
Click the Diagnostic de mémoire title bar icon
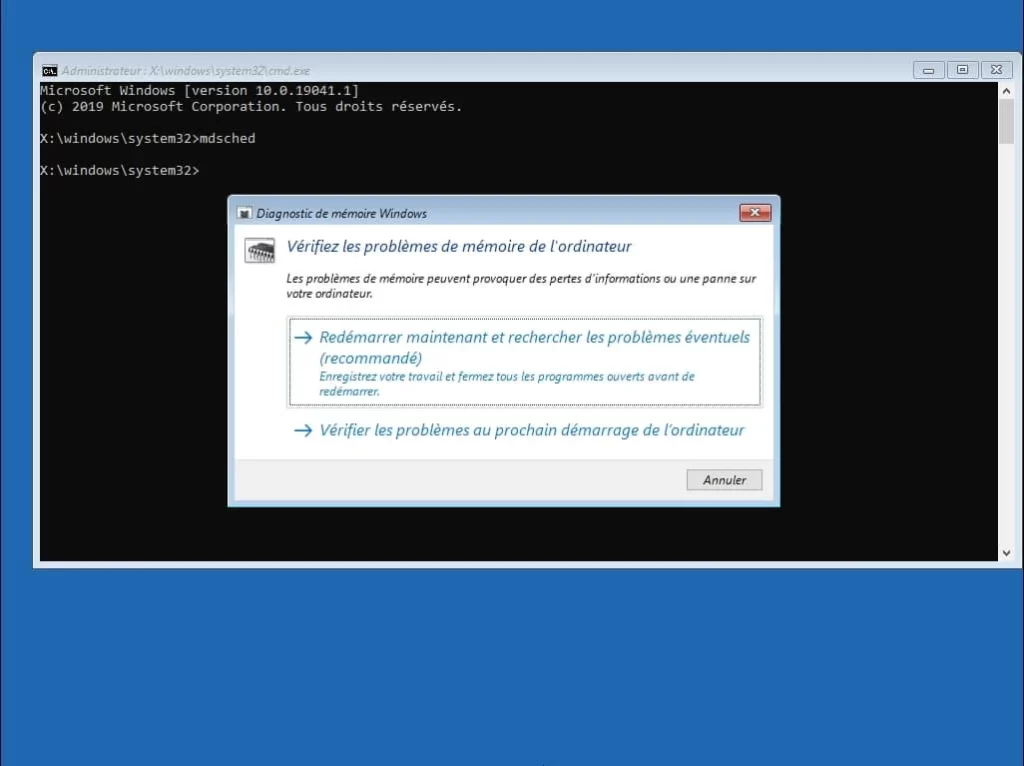(244, 214)
